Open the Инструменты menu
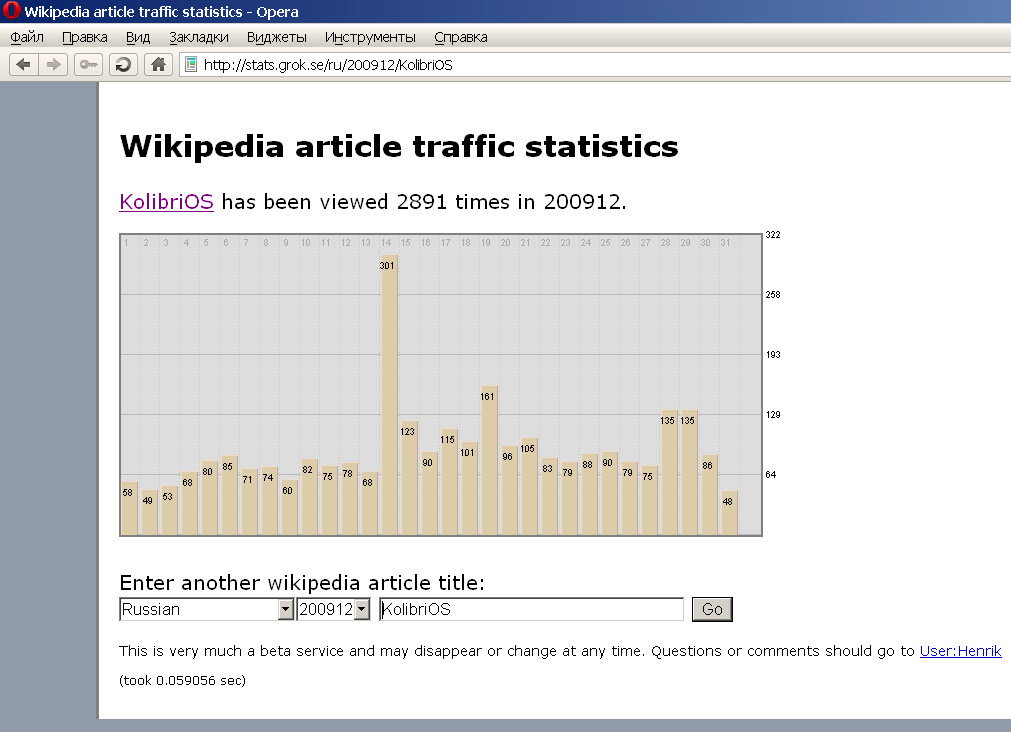Viewport: 1011px width, 732px height. [x=370, y=37]
